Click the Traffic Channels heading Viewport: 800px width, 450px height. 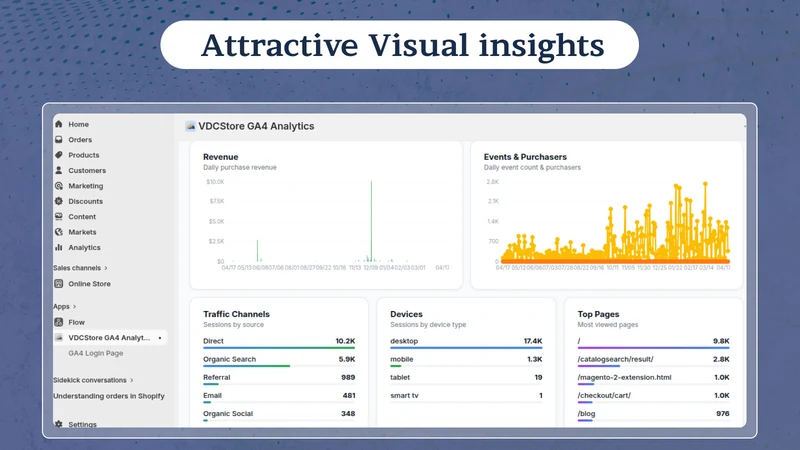[236, 314]
